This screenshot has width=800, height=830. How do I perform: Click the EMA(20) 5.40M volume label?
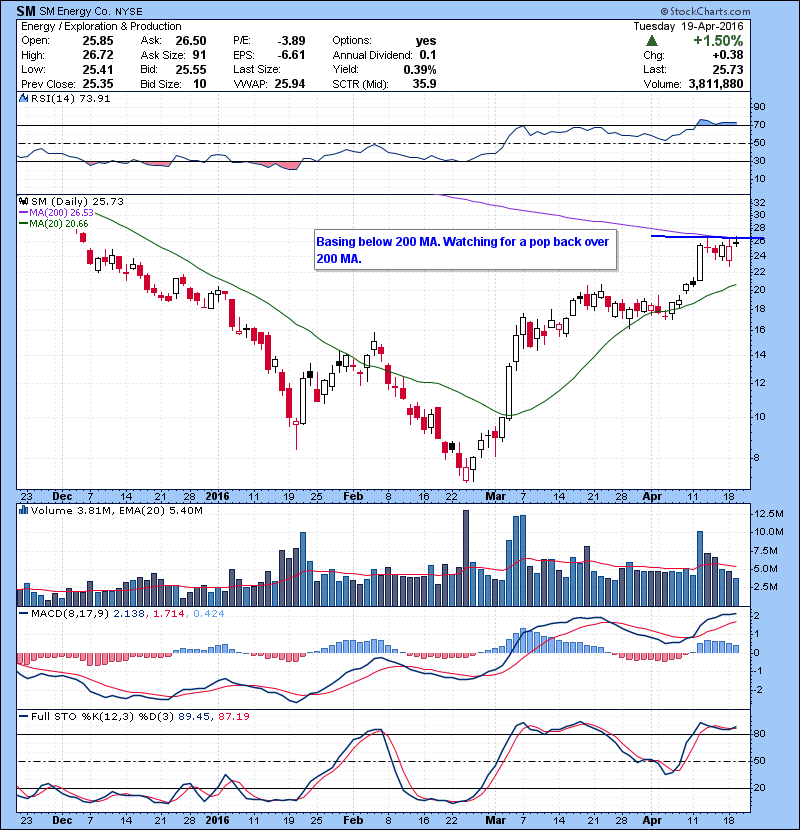click(161, 510)
